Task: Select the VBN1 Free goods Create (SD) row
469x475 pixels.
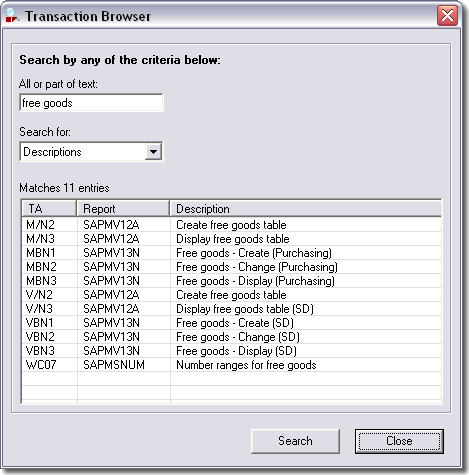Action: (x=232, y=323)
